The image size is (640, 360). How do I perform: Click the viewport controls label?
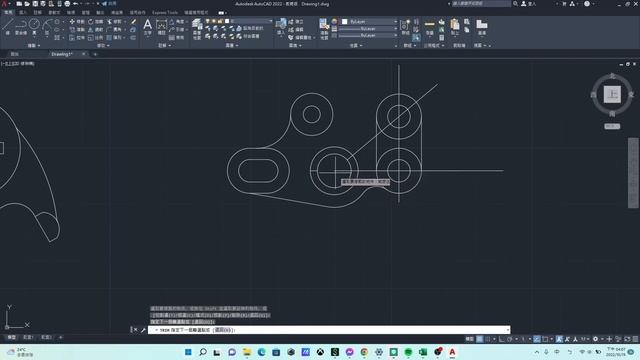point(18,64)
